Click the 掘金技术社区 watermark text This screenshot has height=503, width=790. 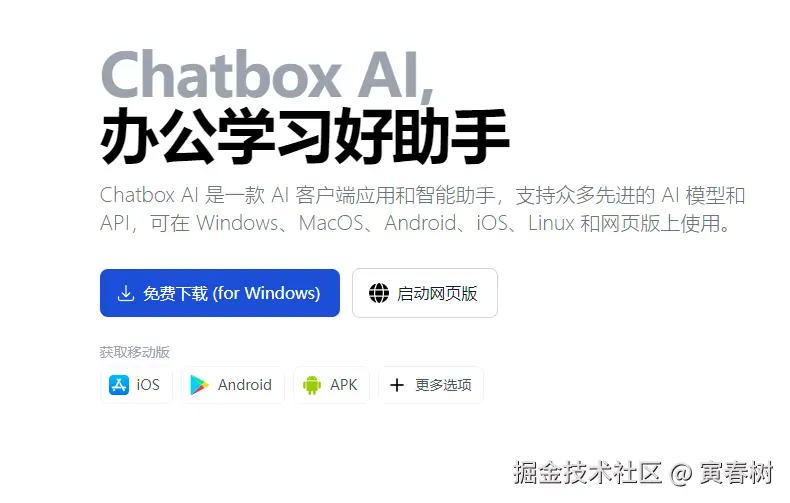587,473
